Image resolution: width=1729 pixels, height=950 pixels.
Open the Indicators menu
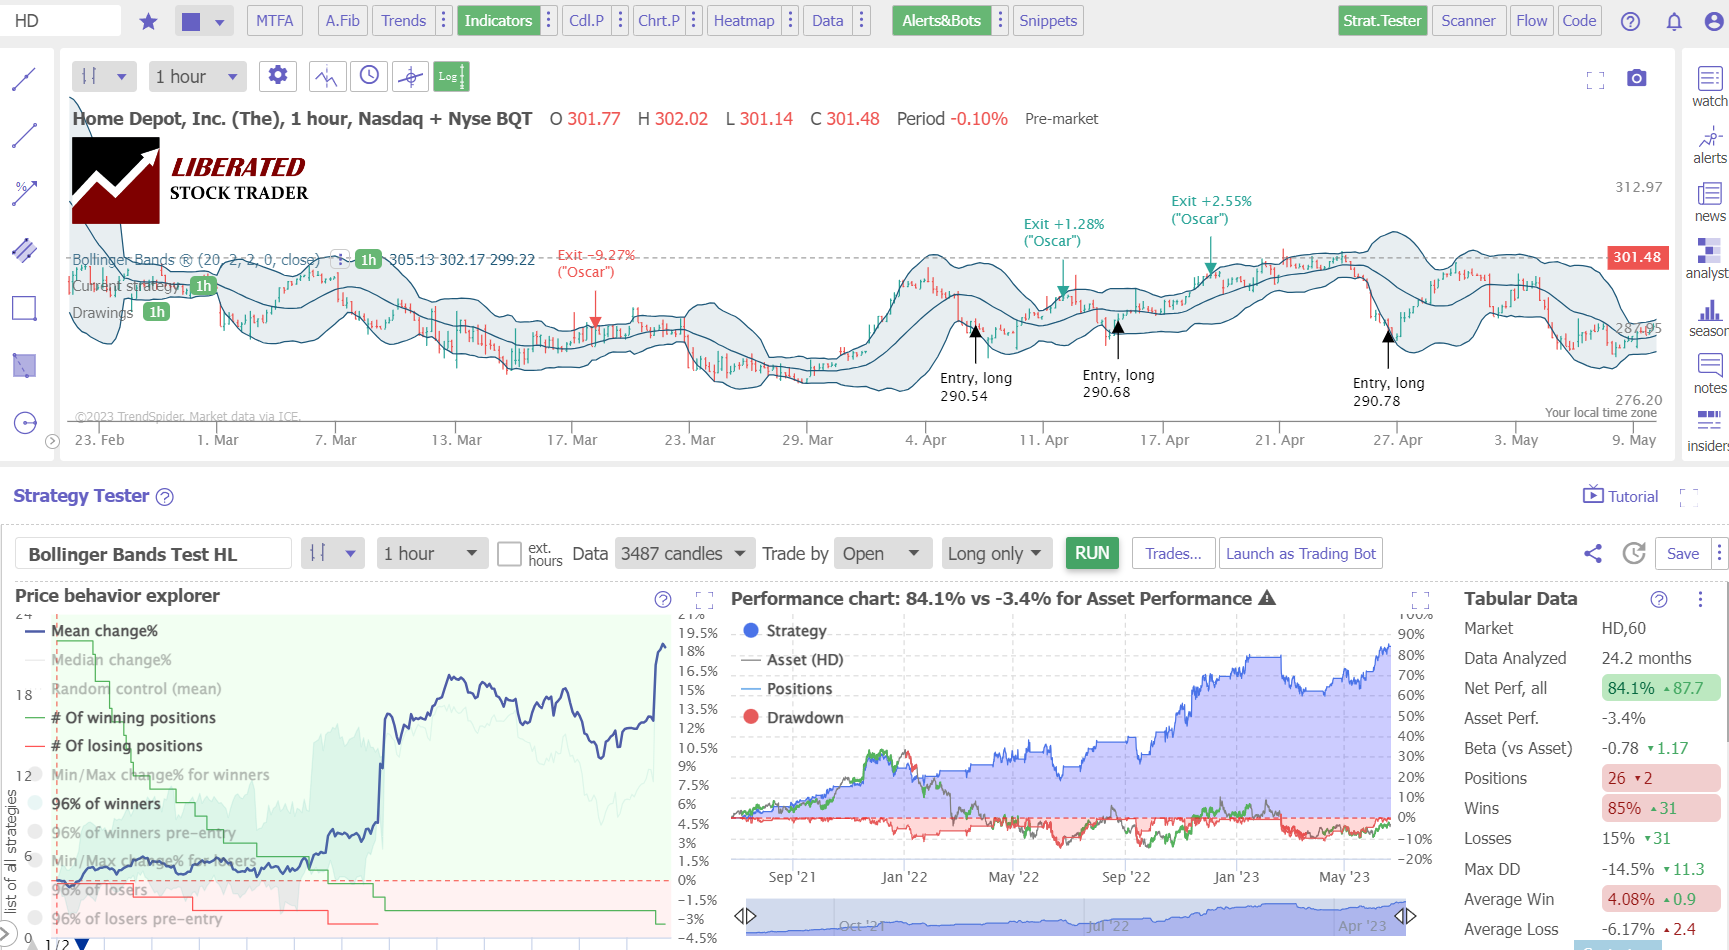[x=498, y=20]
